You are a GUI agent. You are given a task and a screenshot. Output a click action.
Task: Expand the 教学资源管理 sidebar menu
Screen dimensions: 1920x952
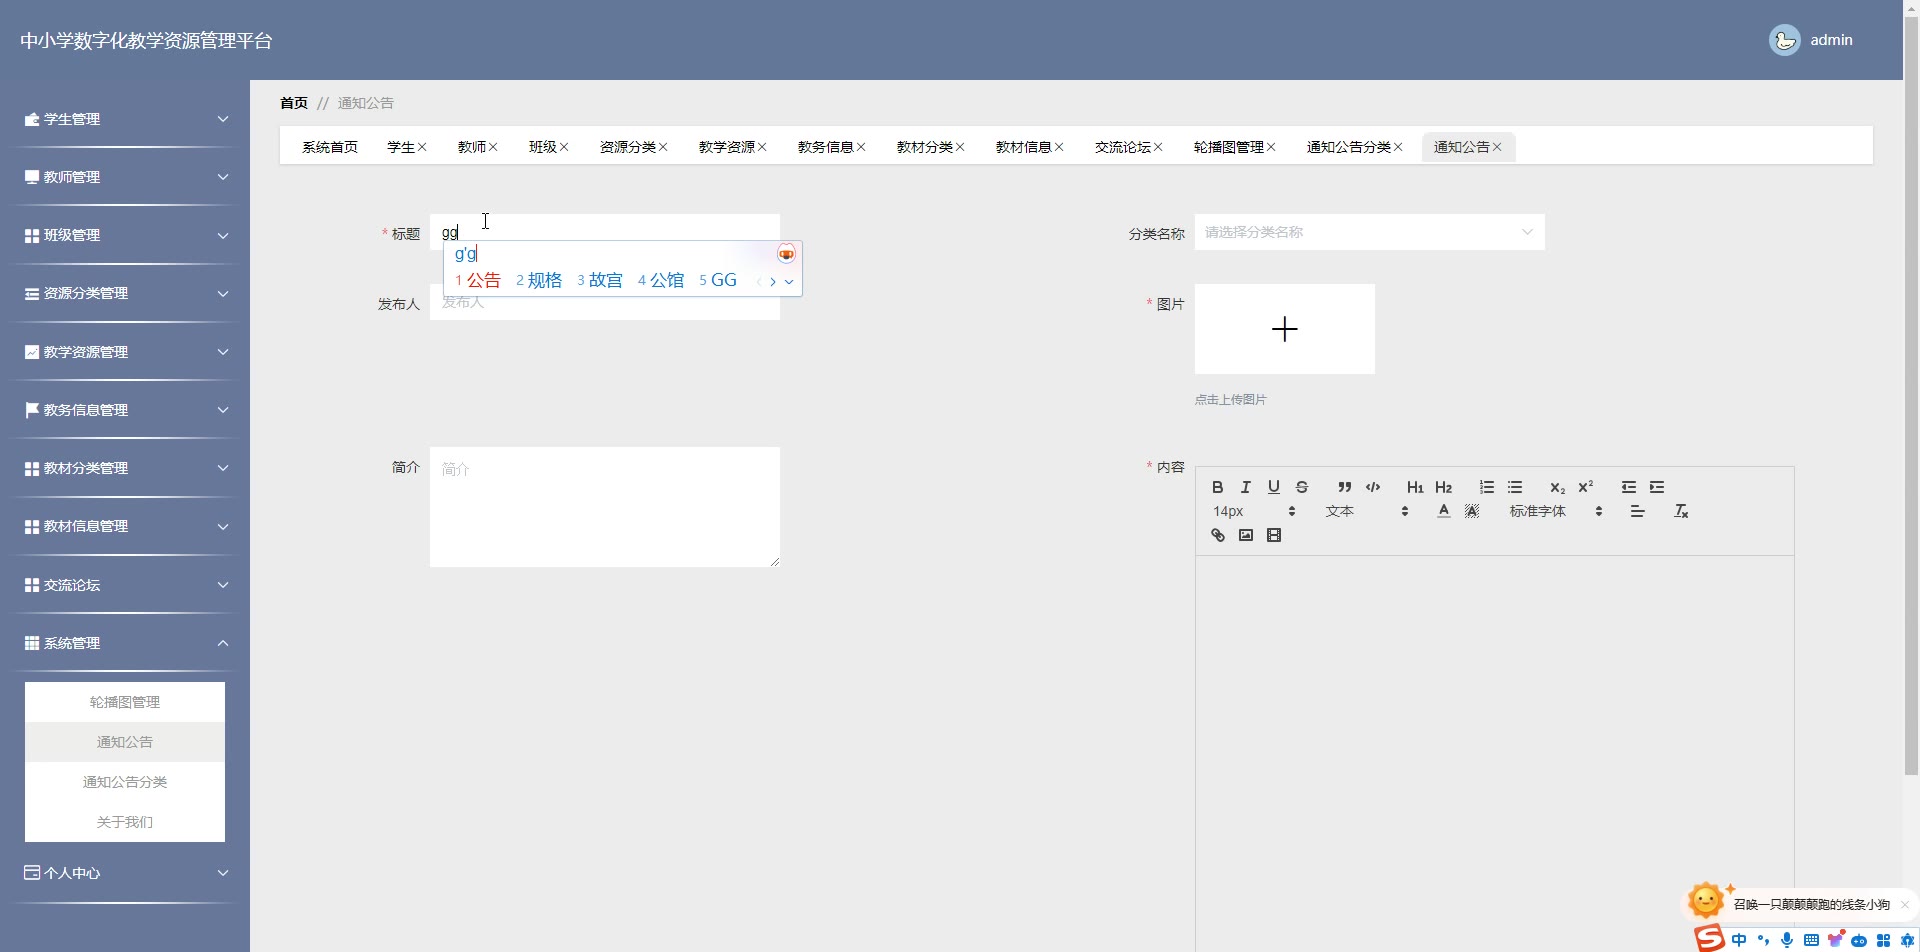pos(125,352)
